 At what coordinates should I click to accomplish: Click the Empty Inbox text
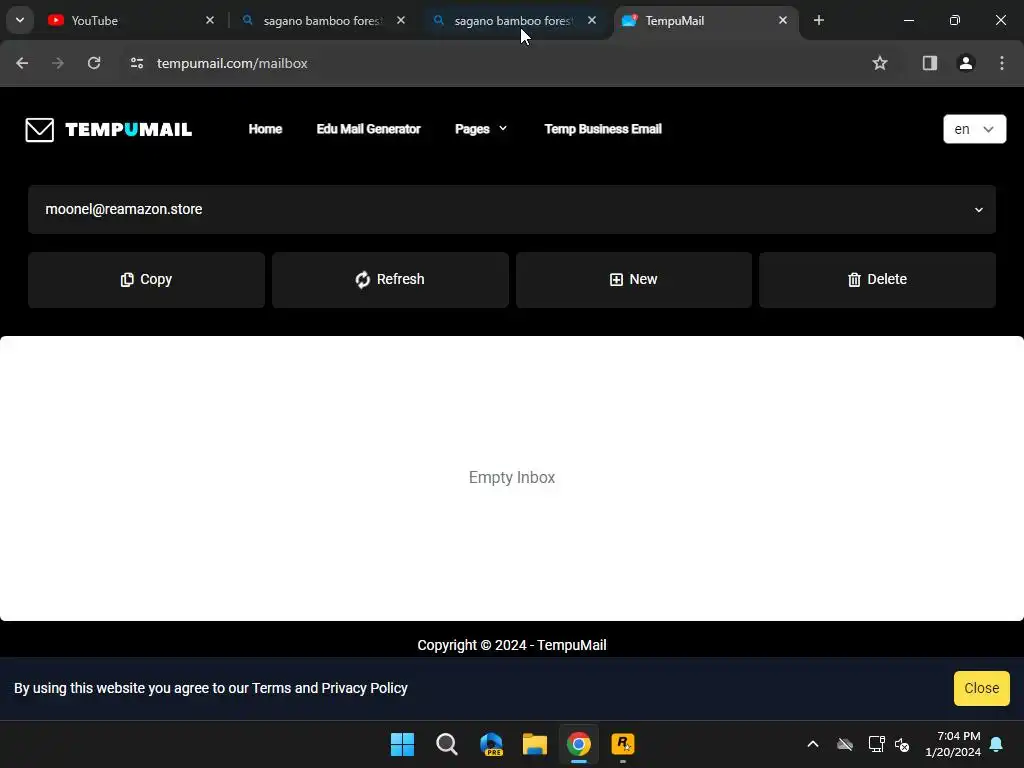pos(512,477)
